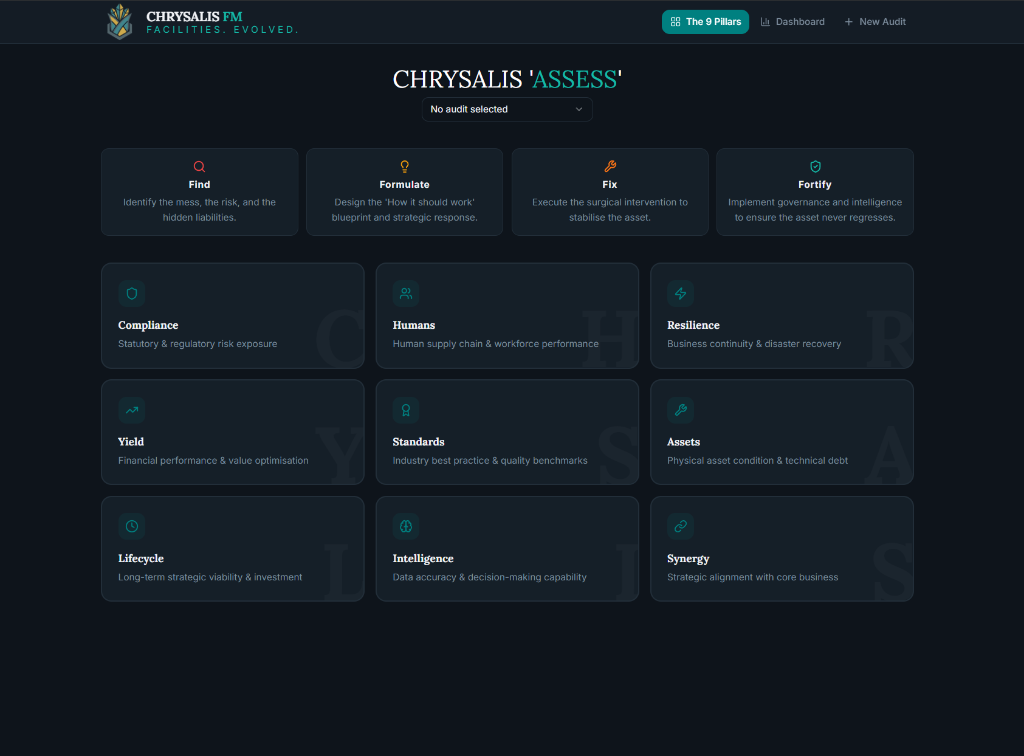Viewport: 1024px width, 756px height.
Task: Open the Compliance pillar heading
Action: coord(148,325)
